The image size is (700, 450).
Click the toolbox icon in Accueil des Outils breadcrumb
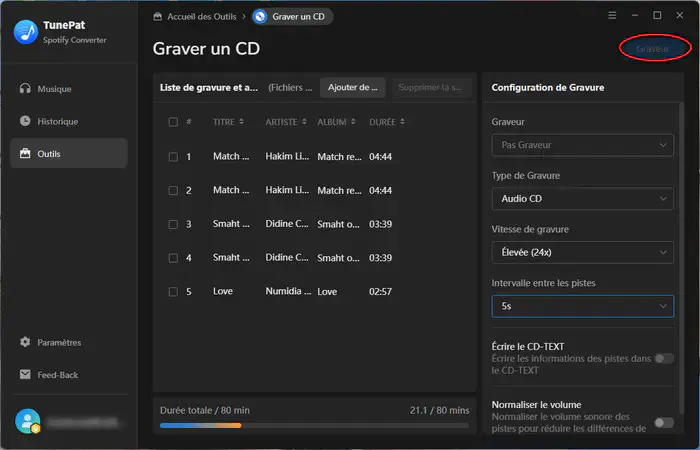click(x=158, y=17)
